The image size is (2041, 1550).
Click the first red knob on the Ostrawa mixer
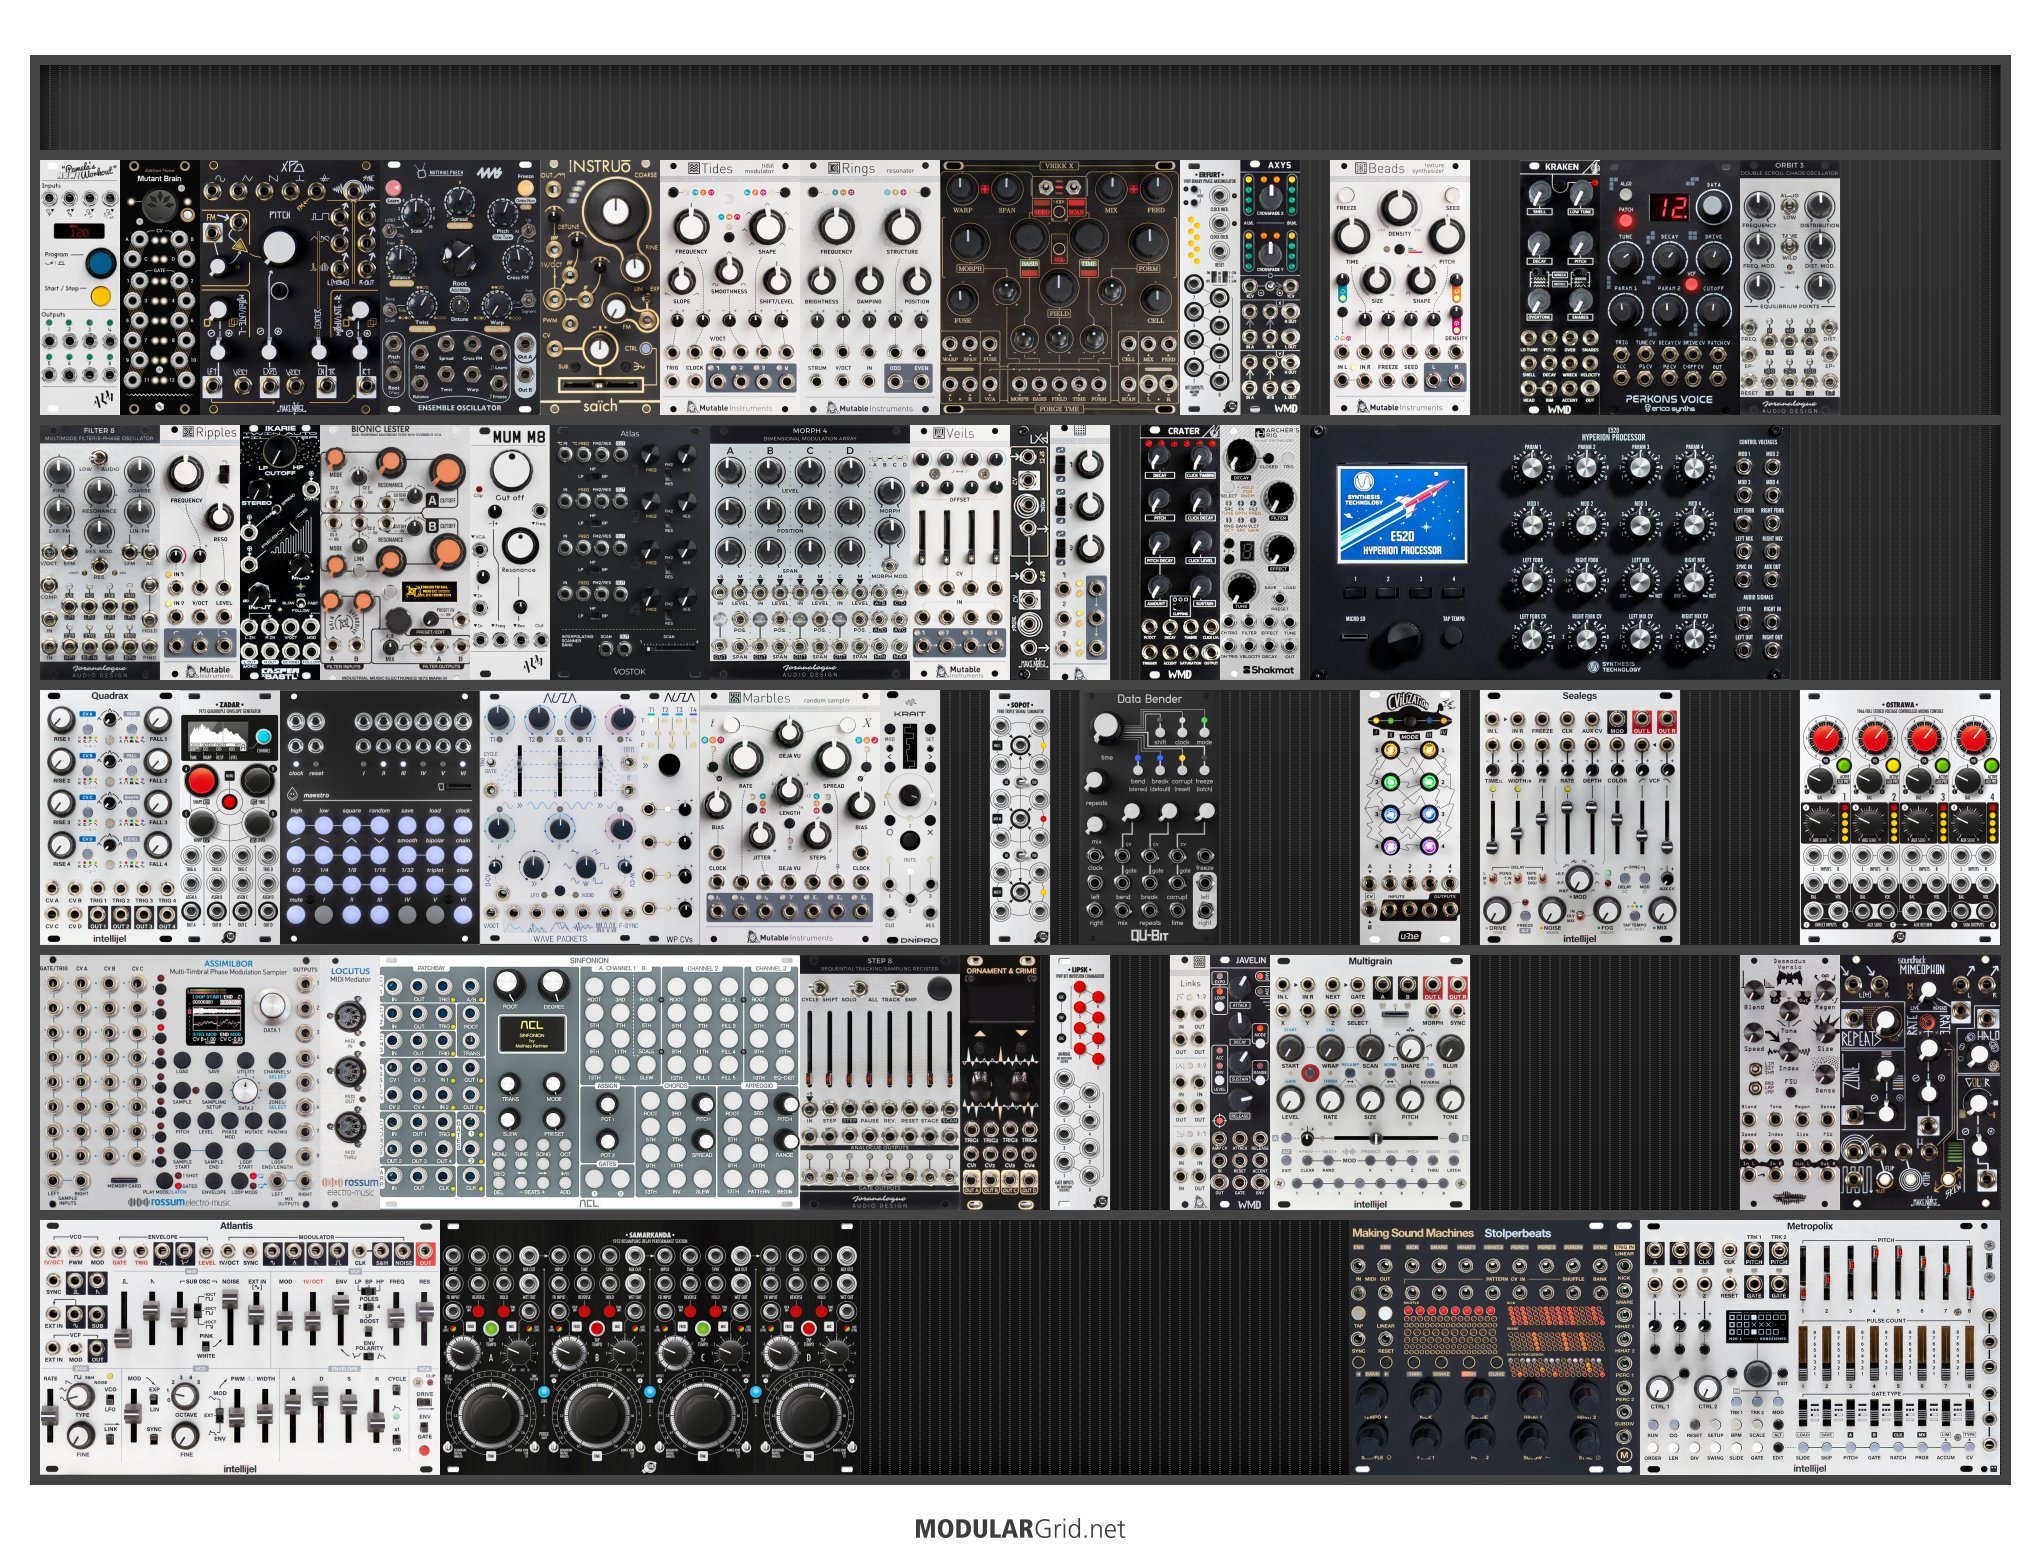click(1824, 738)
